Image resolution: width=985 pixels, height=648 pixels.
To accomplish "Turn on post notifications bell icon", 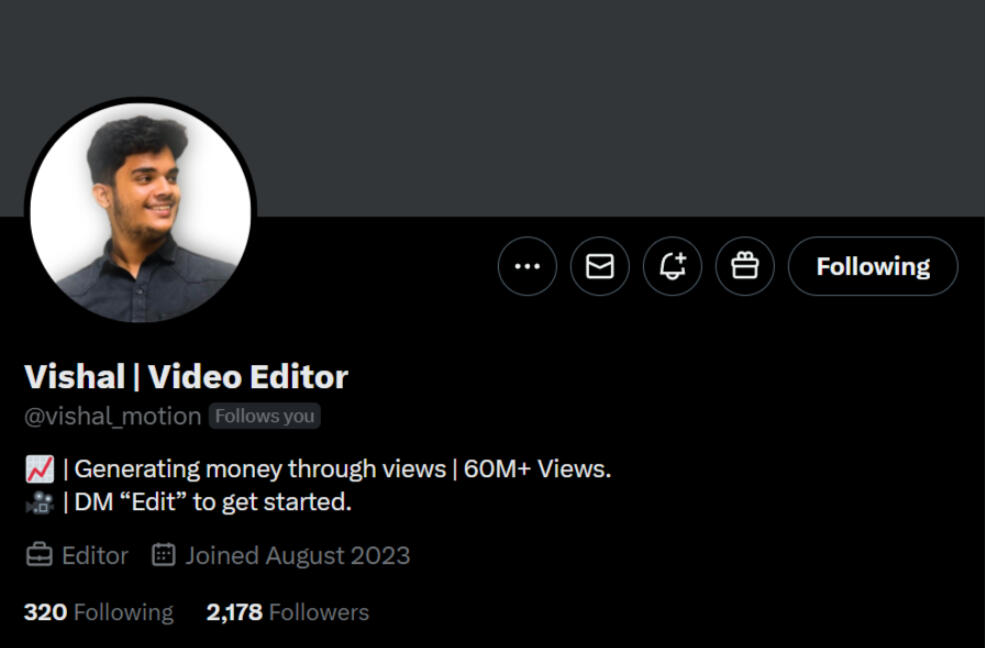I will click(x=672, y=266).
